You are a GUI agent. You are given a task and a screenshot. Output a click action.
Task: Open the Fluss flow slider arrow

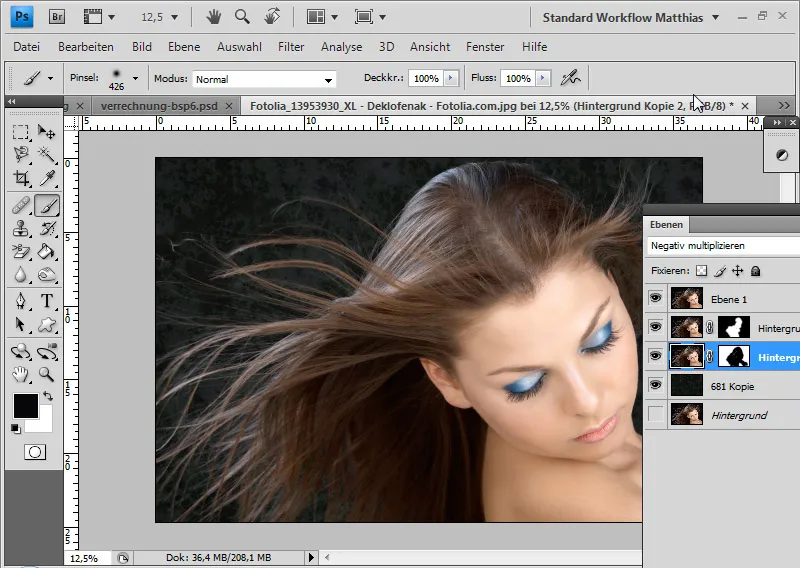click(543, 78)
